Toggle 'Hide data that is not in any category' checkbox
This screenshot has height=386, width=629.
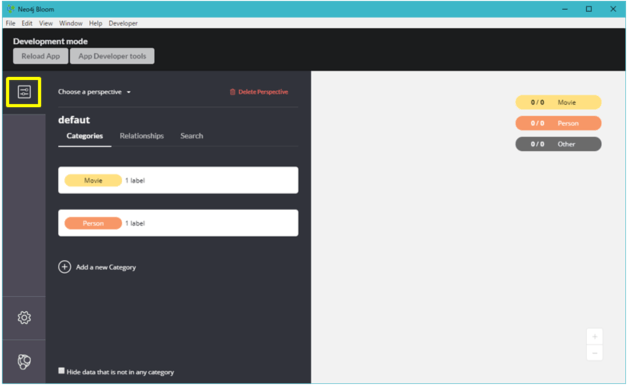point(61,371)
